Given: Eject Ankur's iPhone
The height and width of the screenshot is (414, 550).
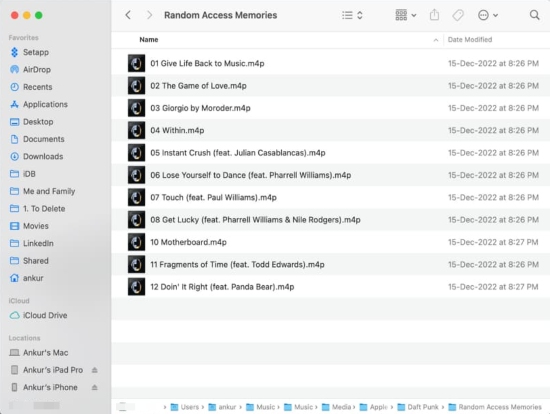Looking at the screenshot, I should pos(95,387).
